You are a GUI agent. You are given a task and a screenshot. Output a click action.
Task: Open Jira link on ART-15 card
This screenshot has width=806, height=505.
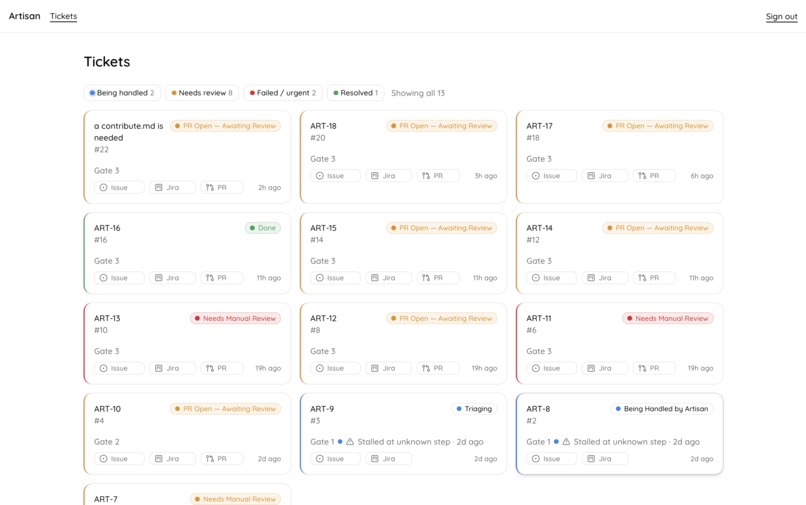click(x=389, y=278)
